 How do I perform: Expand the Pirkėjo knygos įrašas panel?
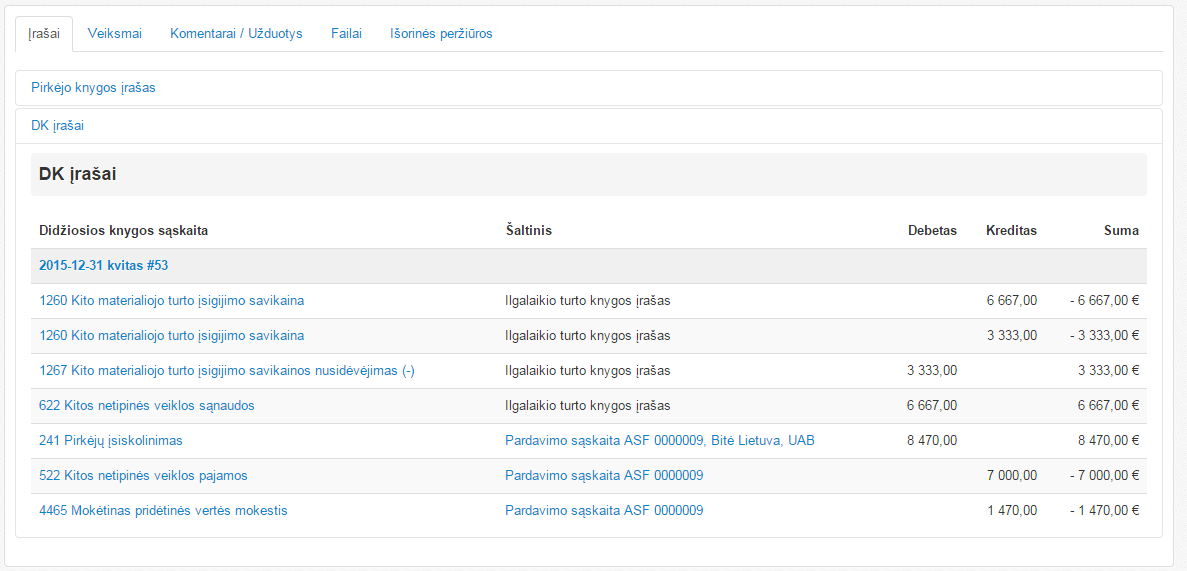pos(93,87)
